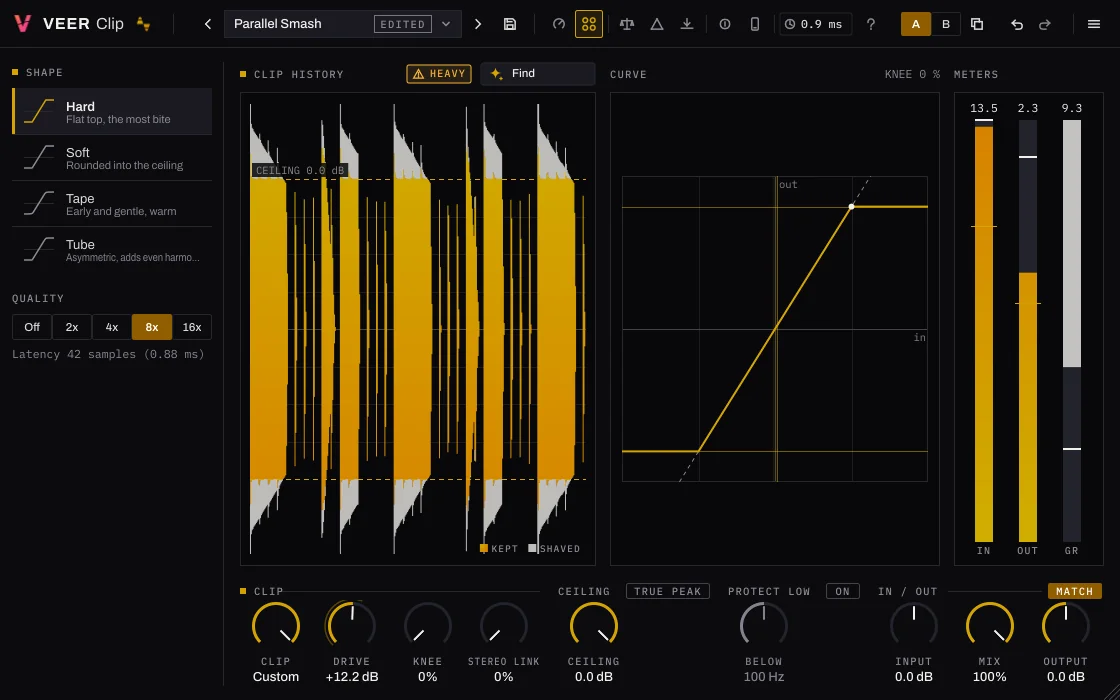1120x700 pixels.
Task: Click the Parallel Smash preset name
Action: click(x=278, y=24)
